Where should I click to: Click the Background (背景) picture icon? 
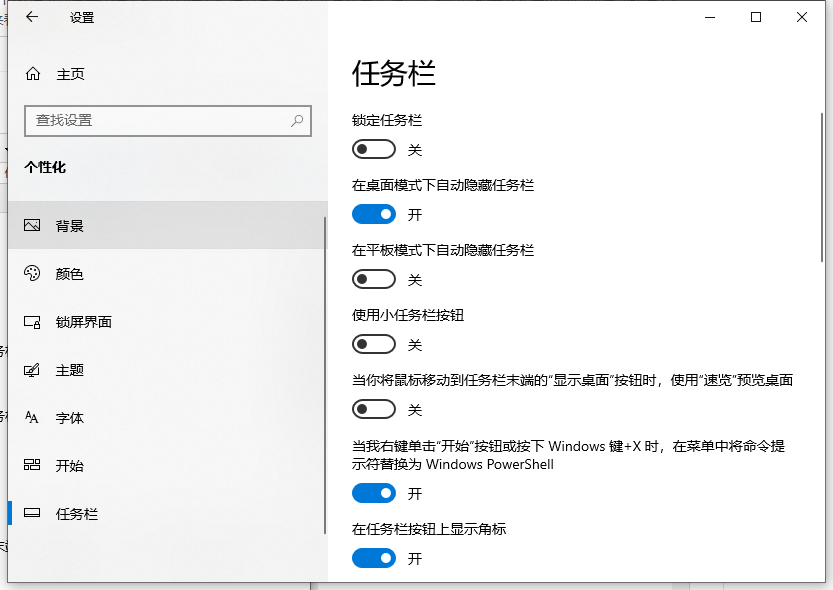(x=33, y=226)
